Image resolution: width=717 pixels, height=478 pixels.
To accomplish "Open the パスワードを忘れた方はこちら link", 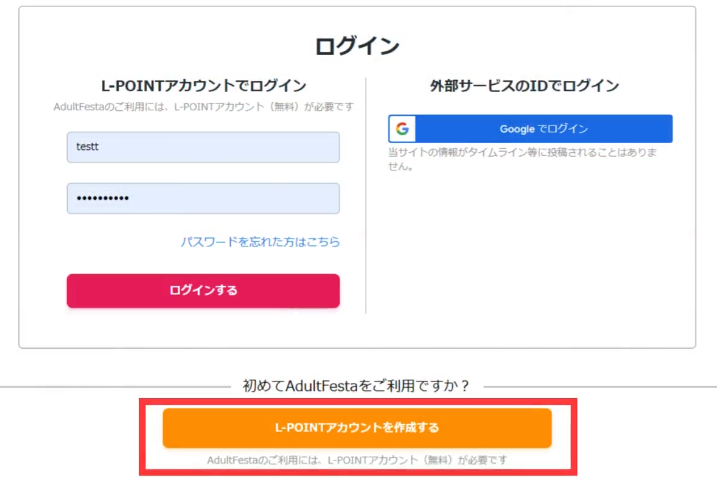I will click(260, 242).
